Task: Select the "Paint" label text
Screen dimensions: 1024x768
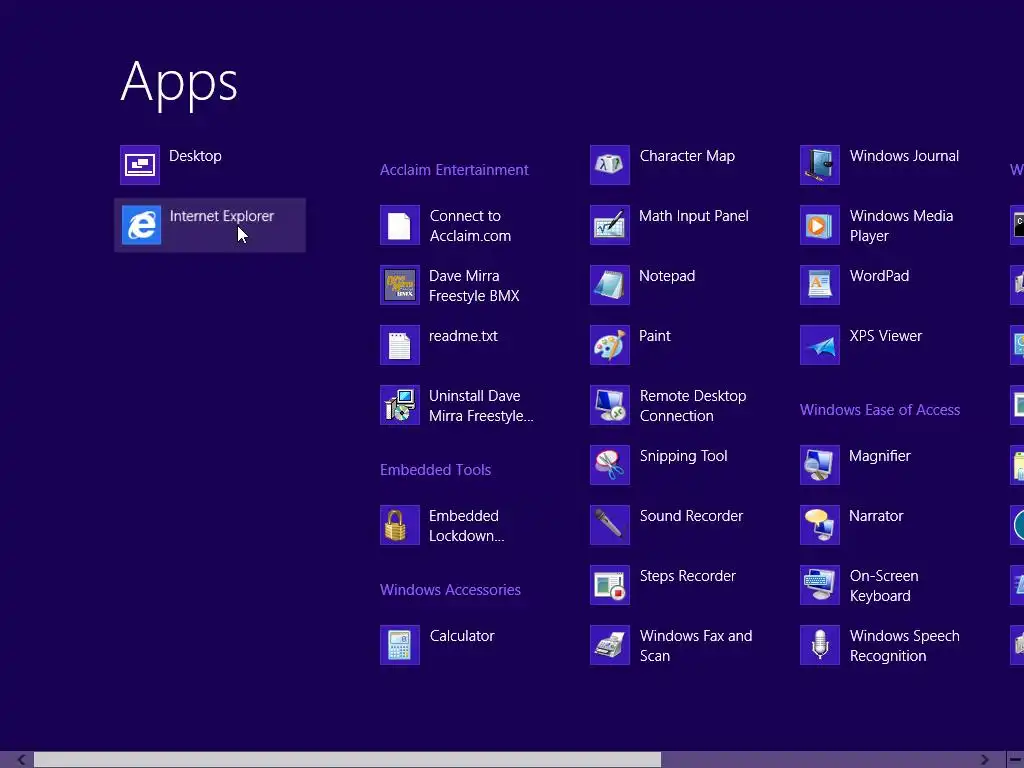Action: pyautogui.click(x=654, y=336)
